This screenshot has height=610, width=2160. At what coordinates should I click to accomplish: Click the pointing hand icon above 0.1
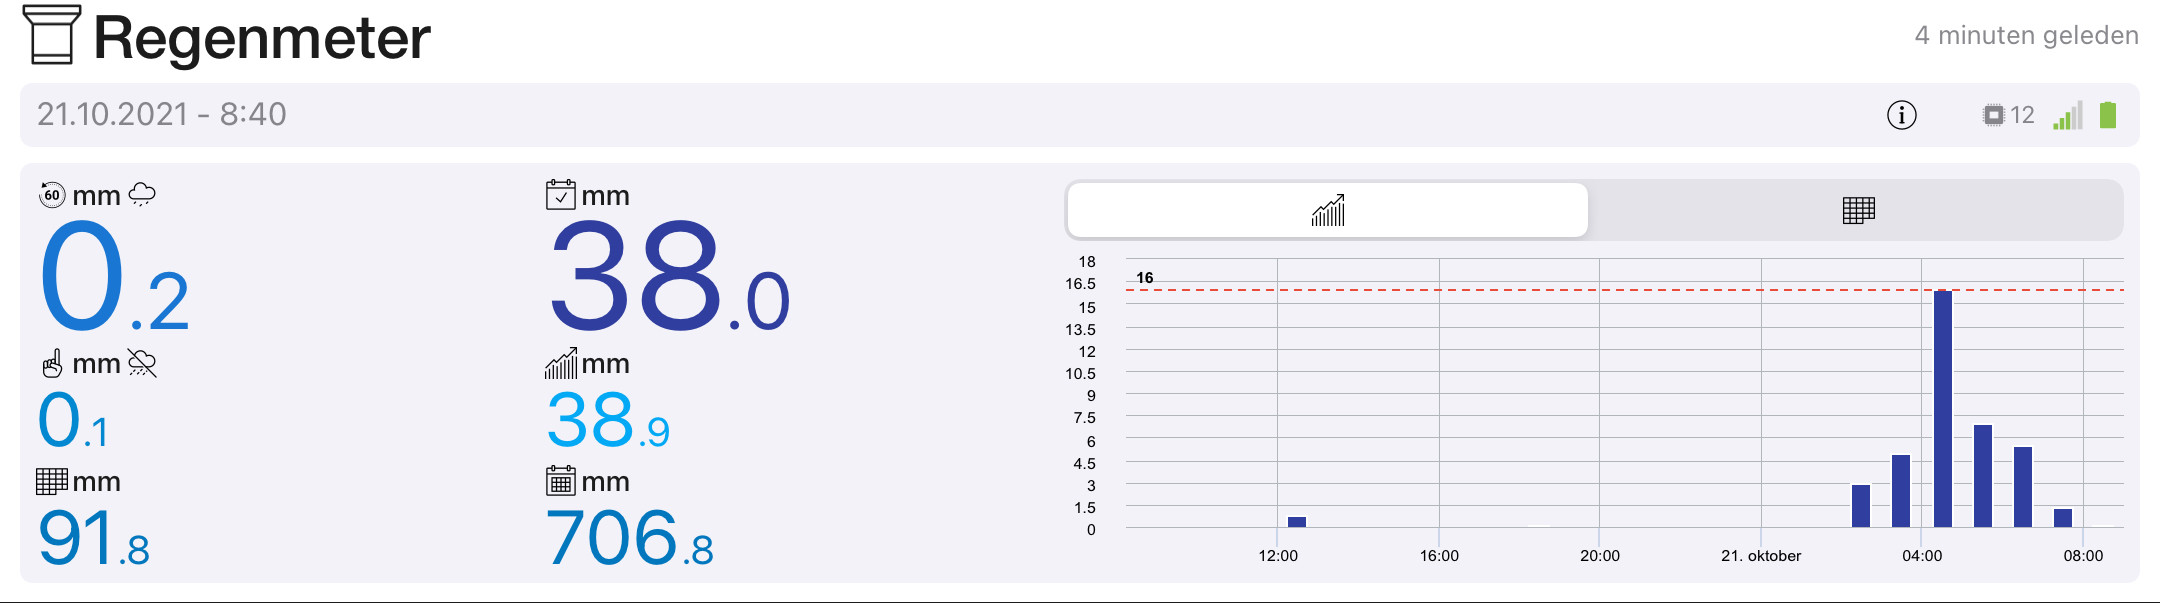tap(52, 364)
